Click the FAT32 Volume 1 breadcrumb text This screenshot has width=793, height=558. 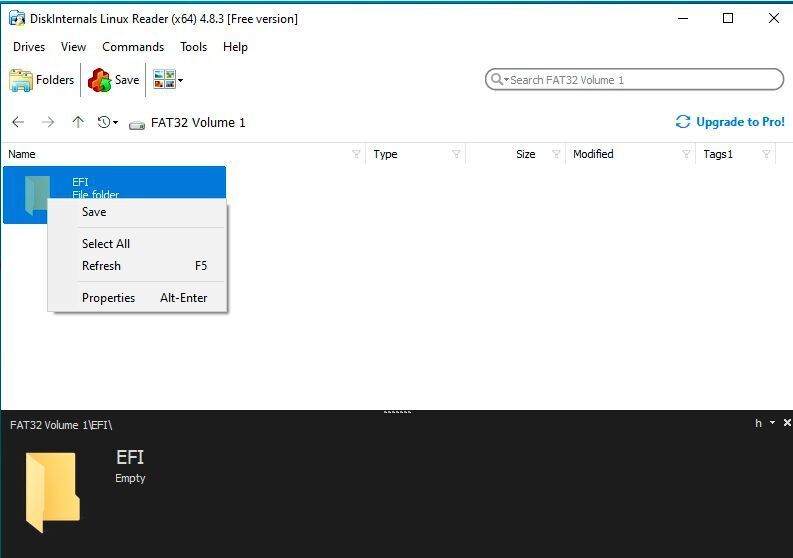(198, 122)
